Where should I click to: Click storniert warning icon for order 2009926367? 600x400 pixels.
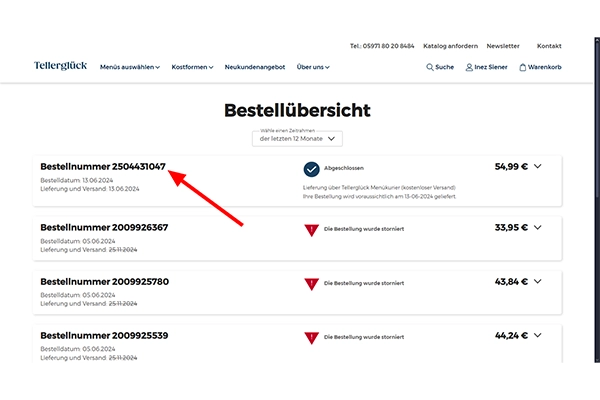[311, 229]
